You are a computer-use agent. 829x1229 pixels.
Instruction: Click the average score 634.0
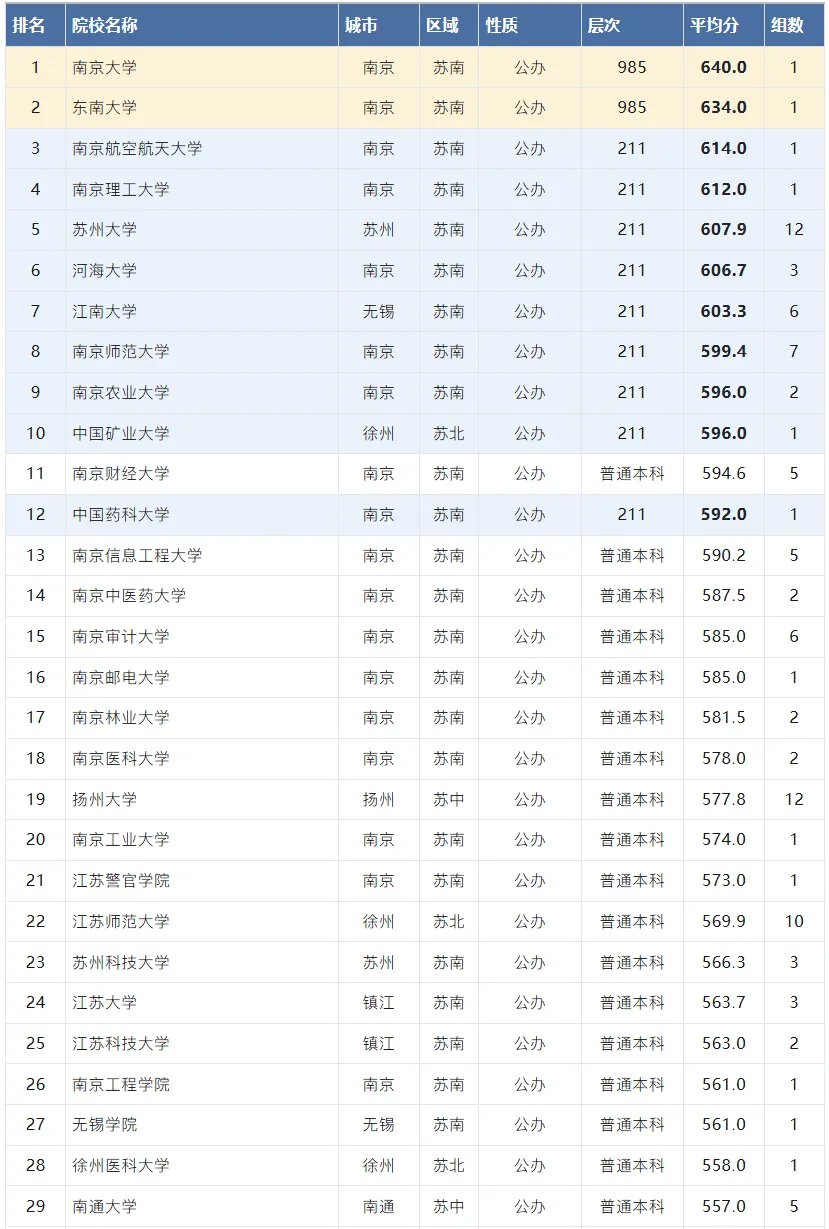(x=724, y=108)
